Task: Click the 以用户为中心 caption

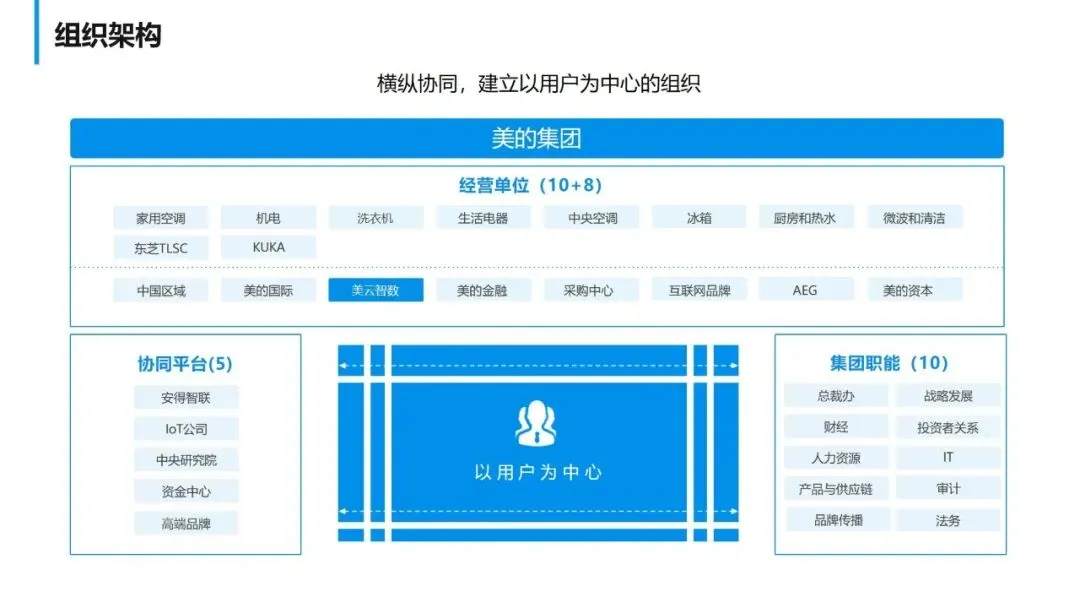Action: pyautogui.click(x=538, y=472)
